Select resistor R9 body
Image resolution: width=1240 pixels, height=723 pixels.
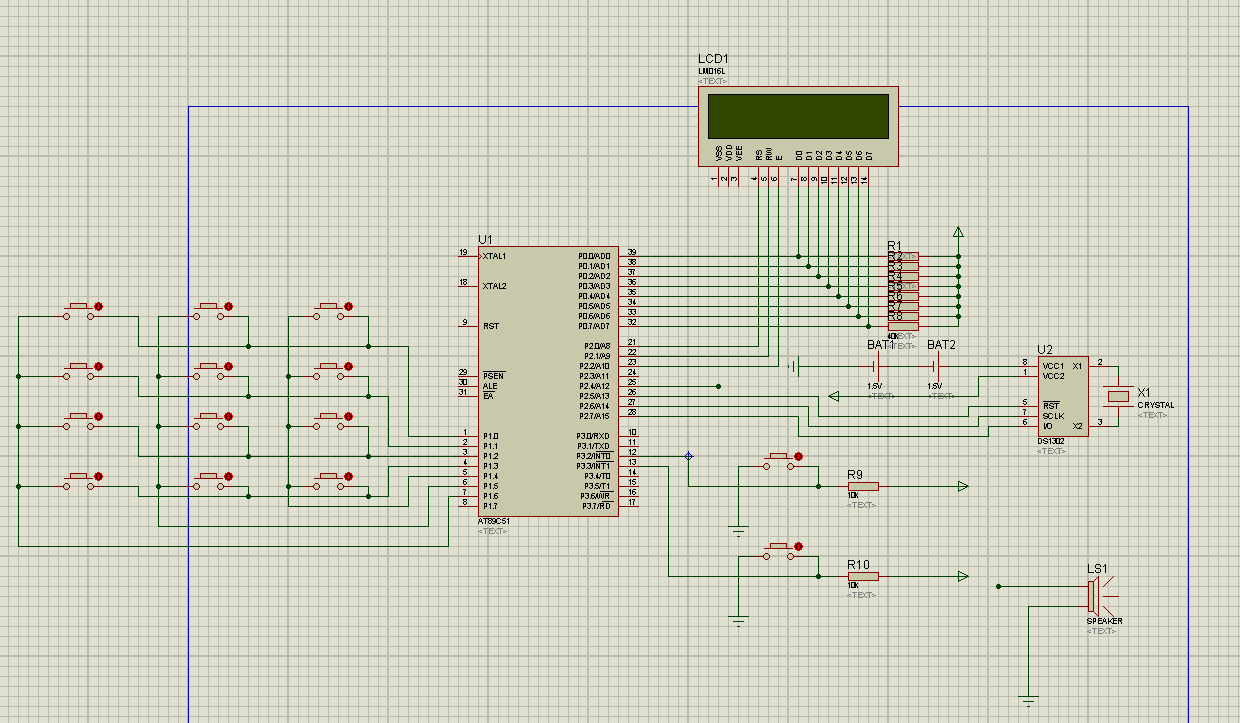coord(862,486)
